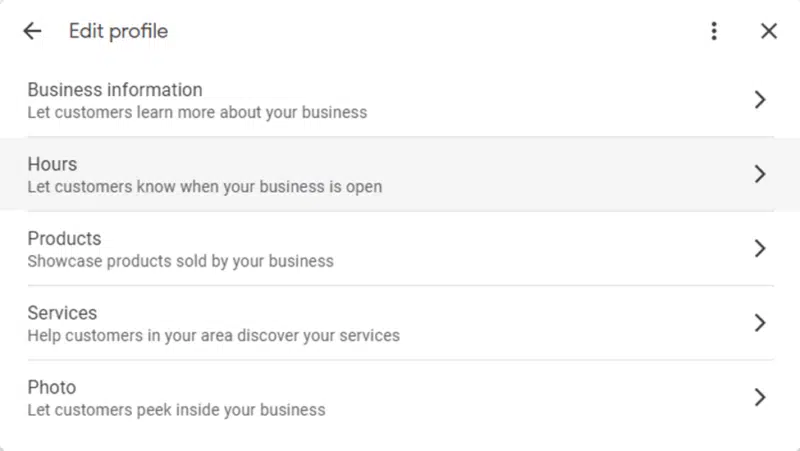This screenshot has height=451, width=800.
Task: Open the Services heading
Action: coord(61,313)
